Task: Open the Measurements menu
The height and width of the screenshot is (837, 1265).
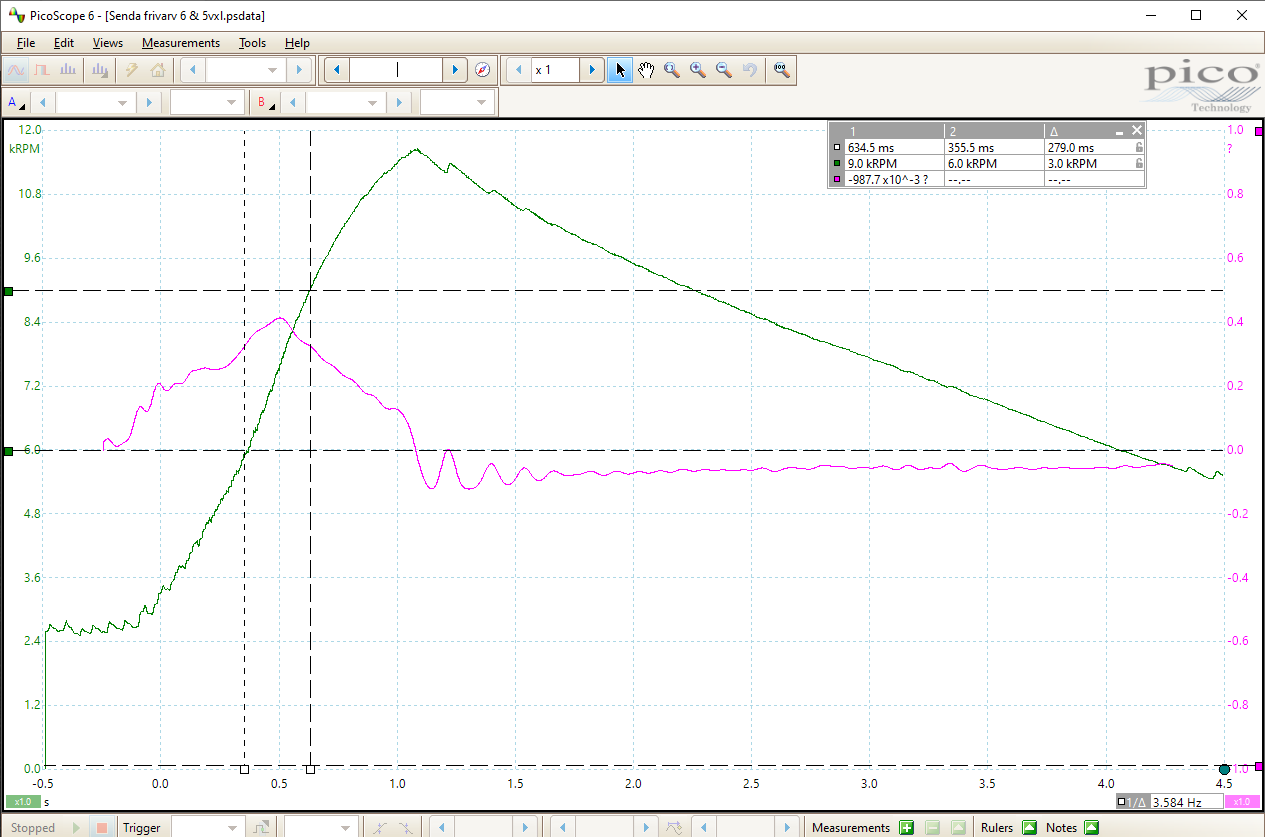Action: click(180, 43)
